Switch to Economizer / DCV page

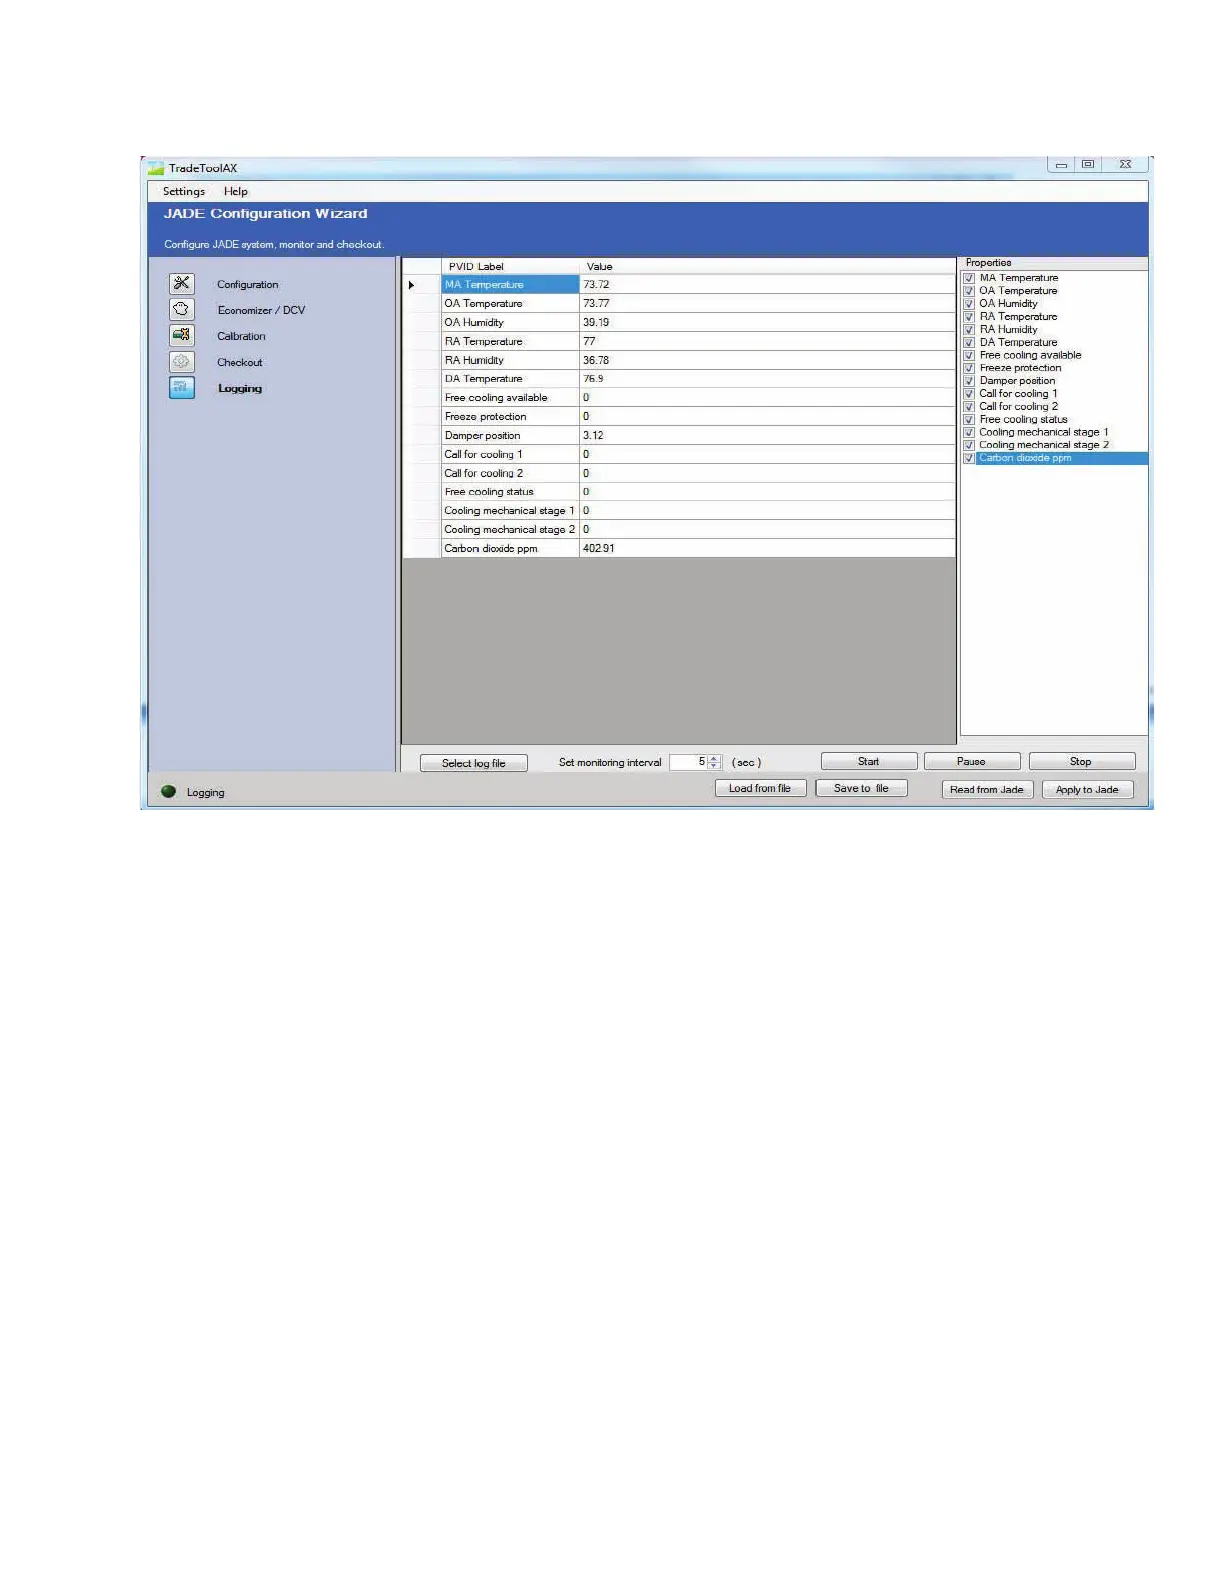[x=261, y=310]
